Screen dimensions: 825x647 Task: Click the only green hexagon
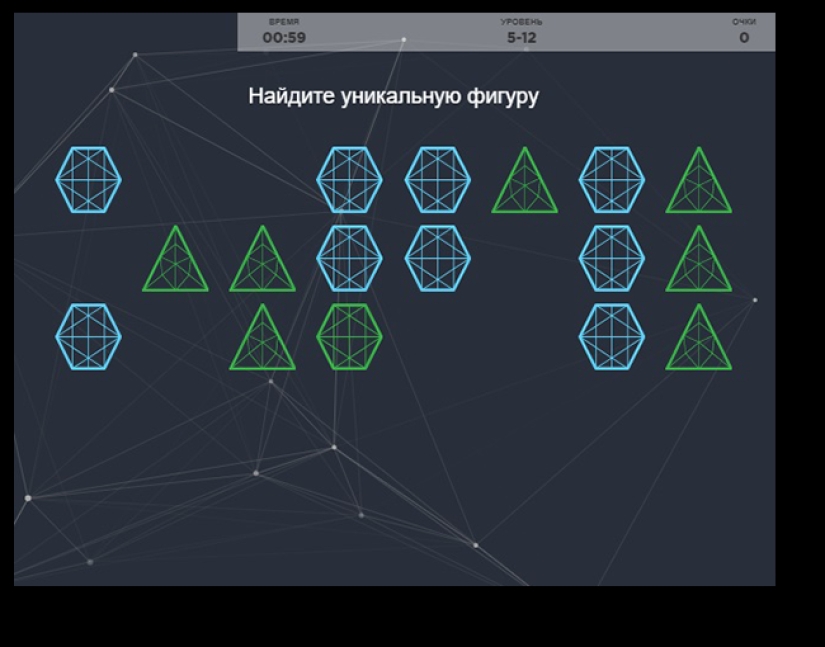coord(349,337)
